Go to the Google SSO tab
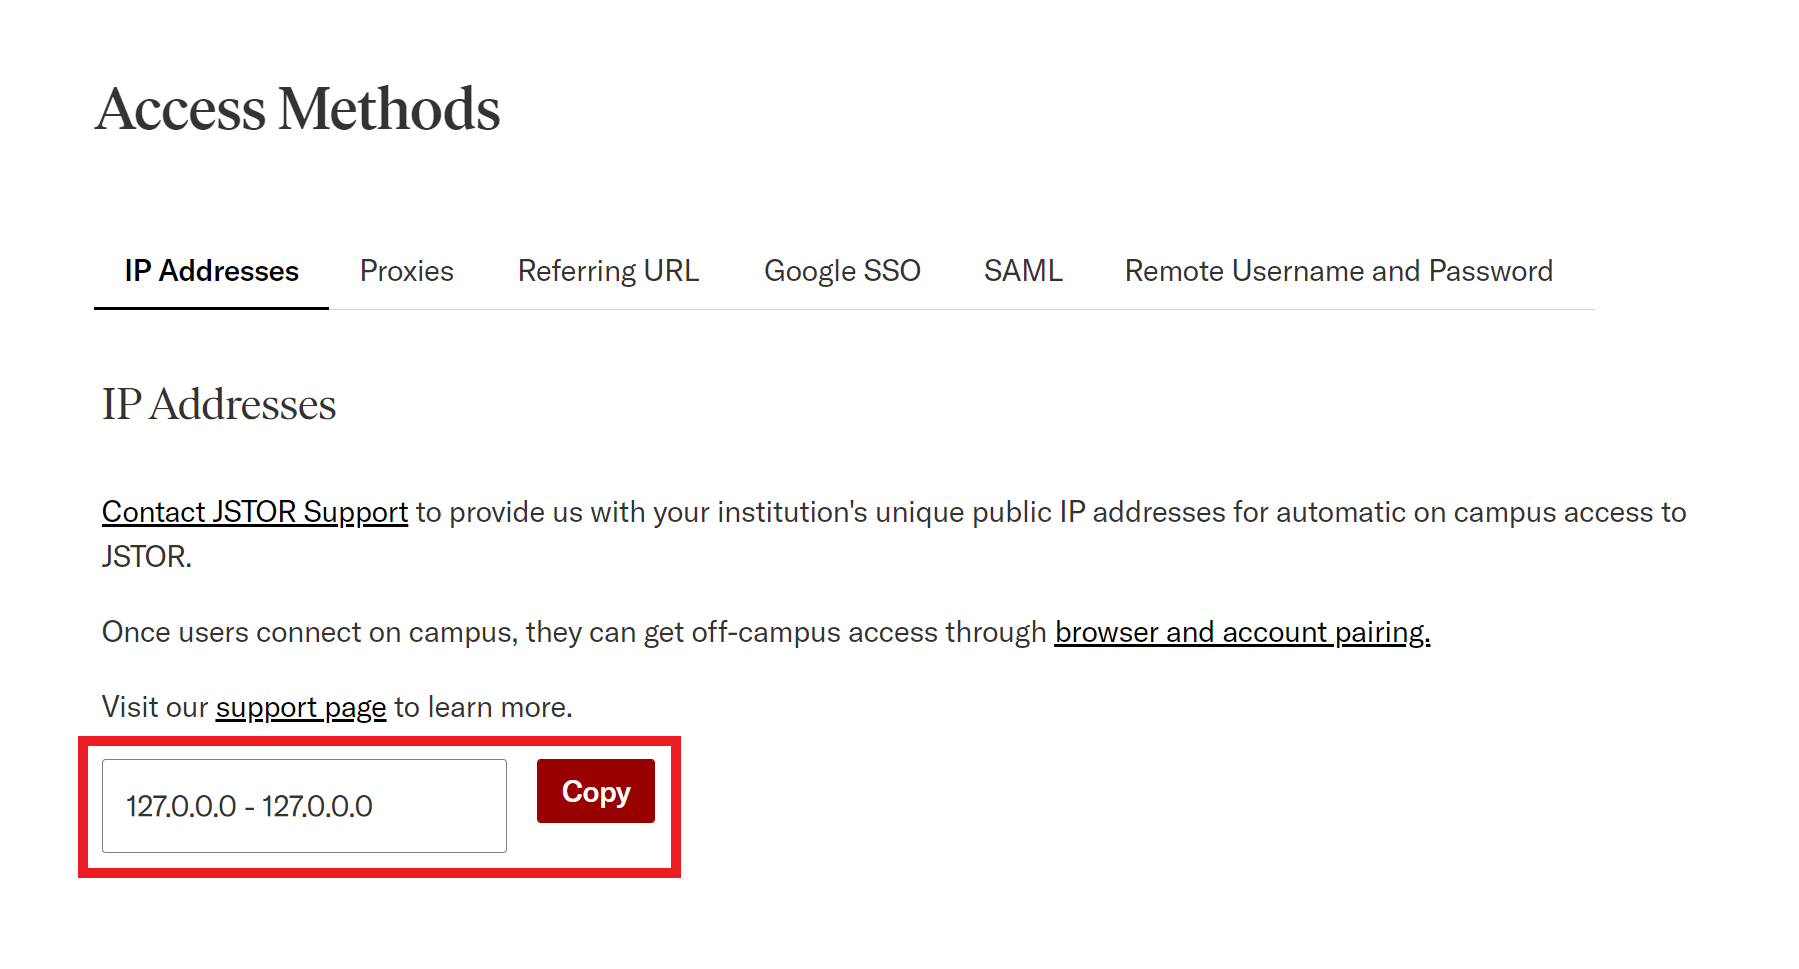Viewport: 1799px width, 969px height. 842,271
